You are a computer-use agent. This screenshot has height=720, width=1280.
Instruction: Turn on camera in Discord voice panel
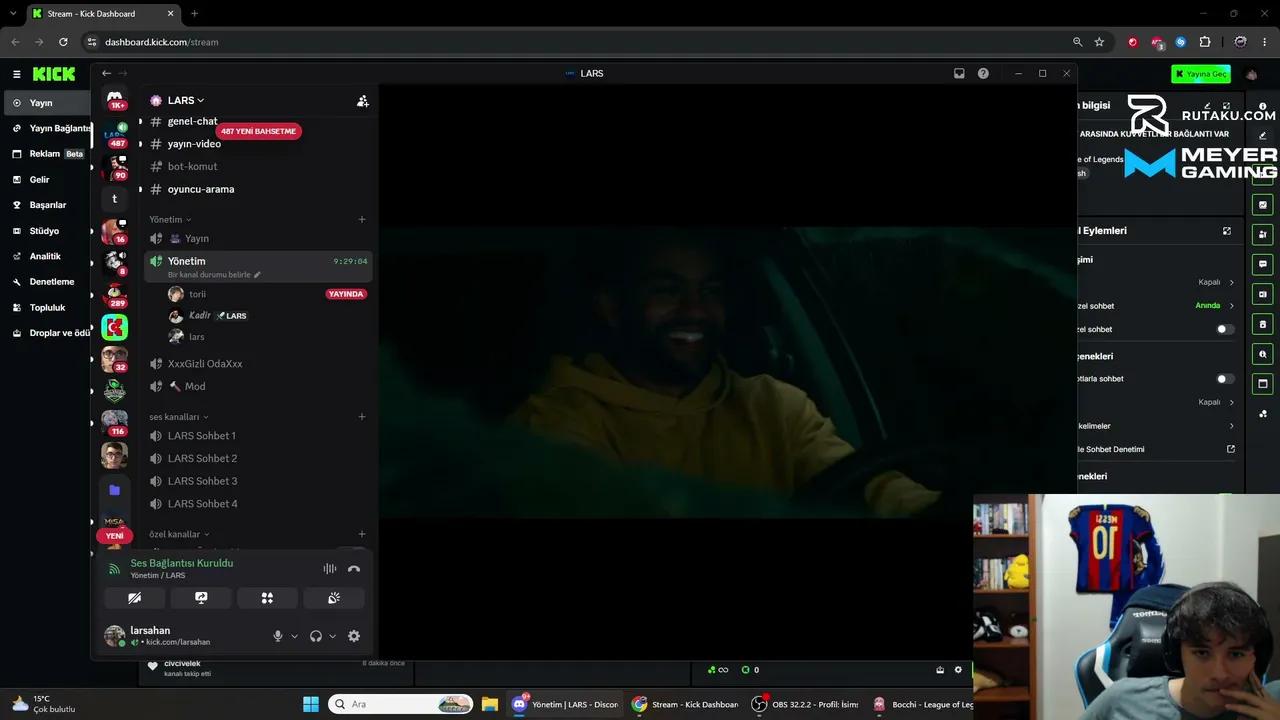(x=134, y=598)
